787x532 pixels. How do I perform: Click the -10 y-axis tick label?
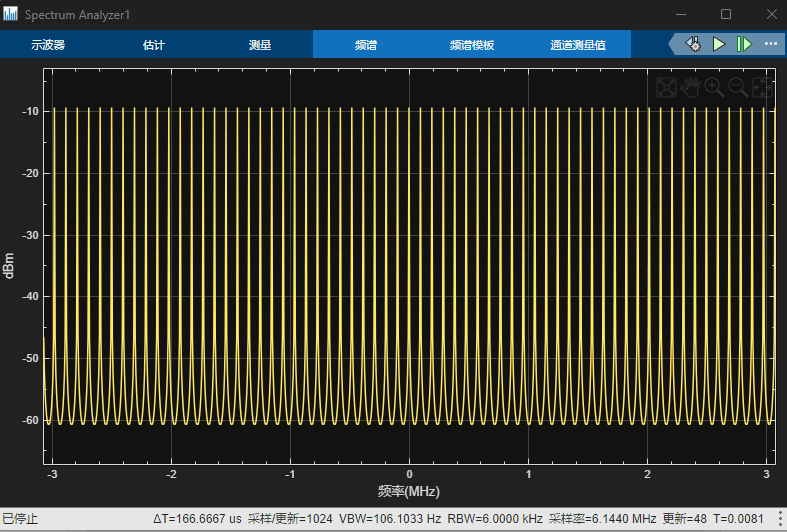31,111
